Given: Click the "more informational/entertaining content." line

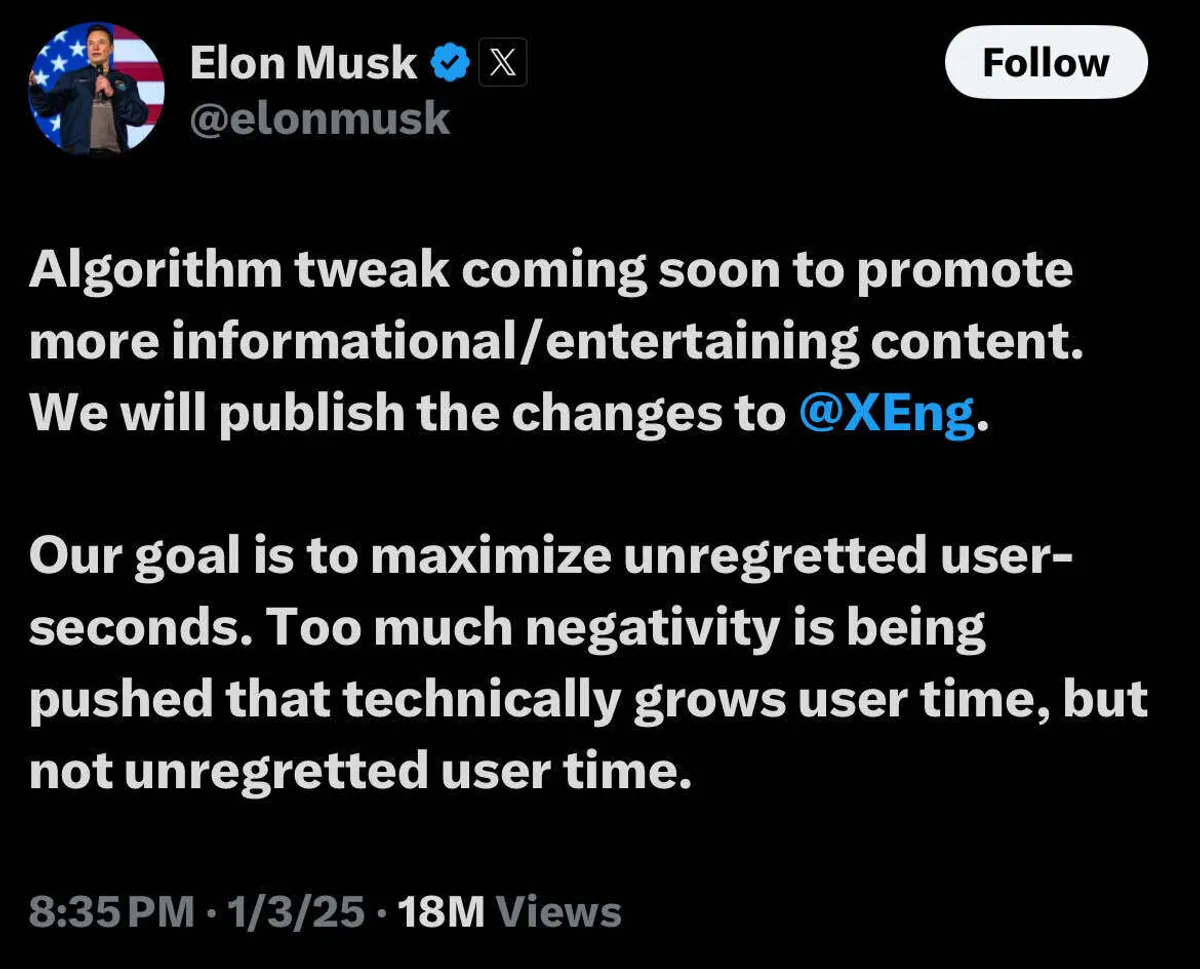Looking at the screenshot, I should (x=556, y=343).
